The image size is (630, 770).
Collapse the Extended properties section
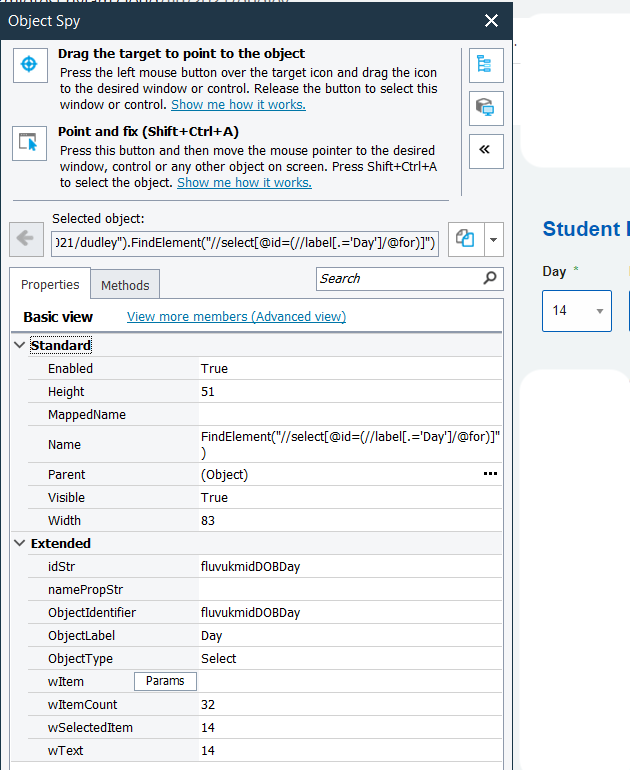[21, 543]
